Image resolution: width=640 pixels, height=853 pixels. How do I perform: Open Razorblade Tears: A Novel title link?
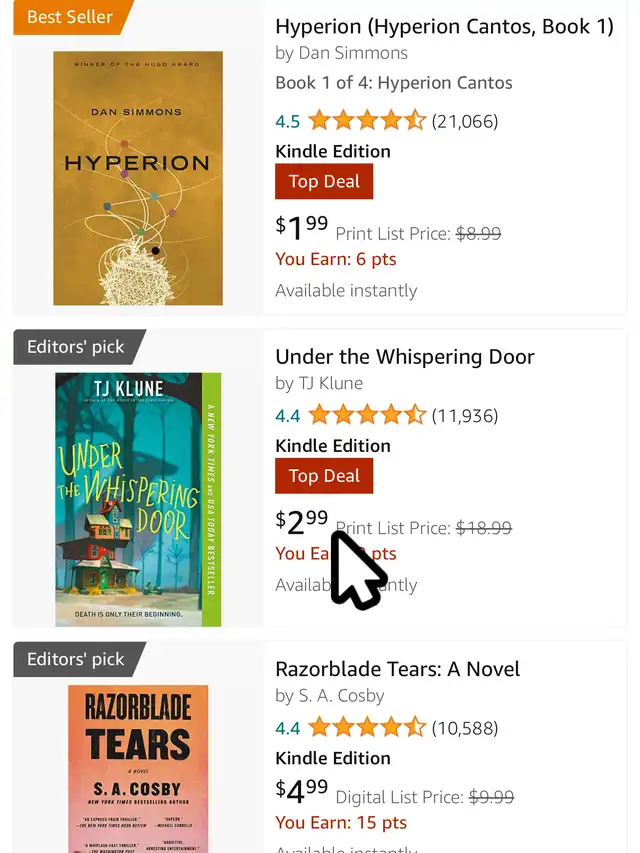pyautogui.click(x=397, y=669)
